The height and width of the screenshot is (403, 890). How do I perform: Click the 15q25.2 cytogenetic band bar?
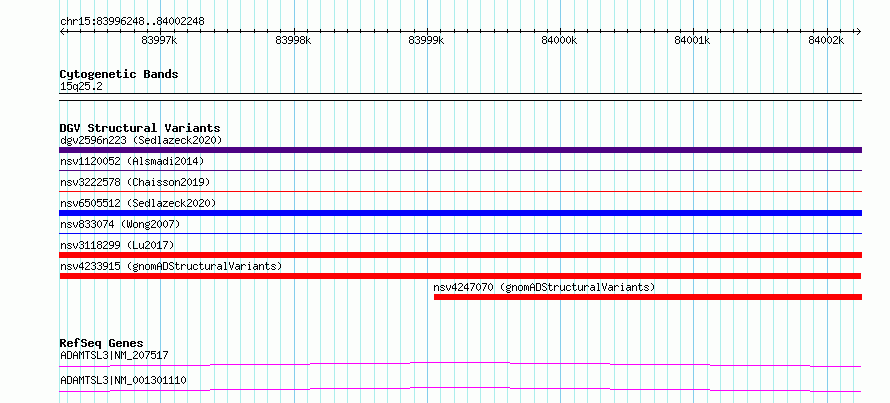pyautogui.click(x=460, y=97)
